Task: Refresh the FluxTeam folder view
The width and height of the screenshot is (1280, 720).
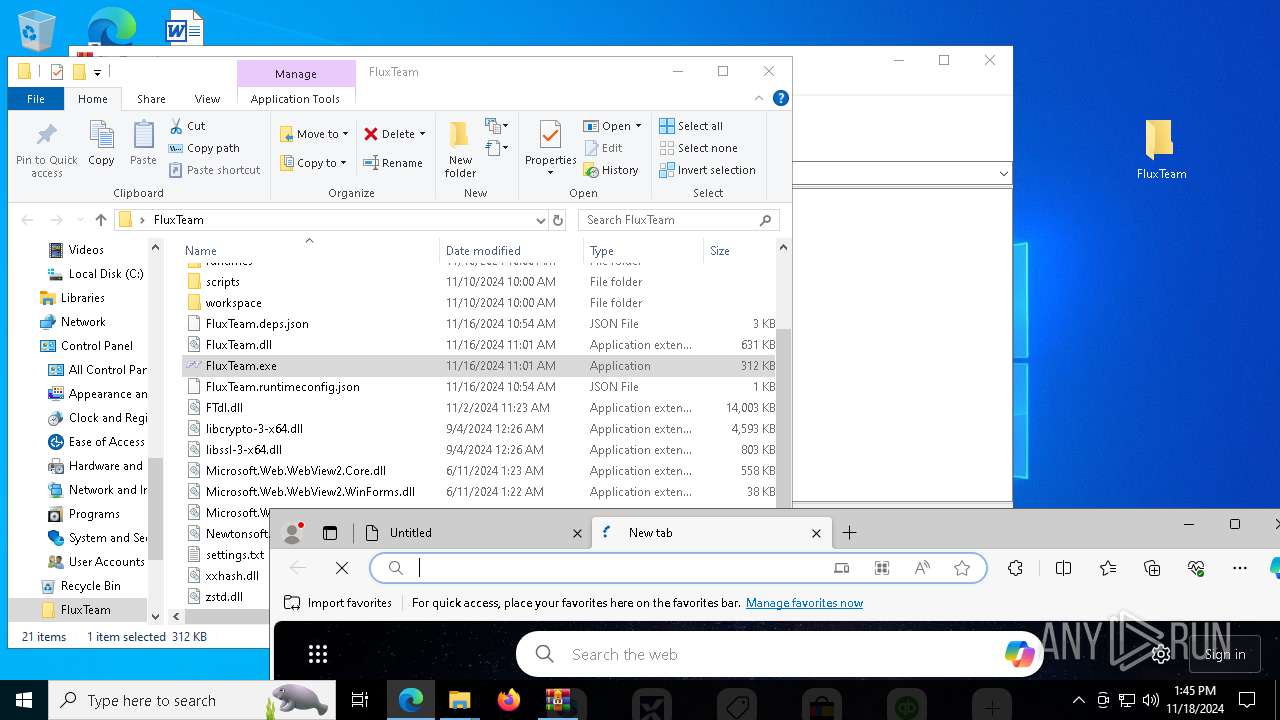Action: coord(558,220)
